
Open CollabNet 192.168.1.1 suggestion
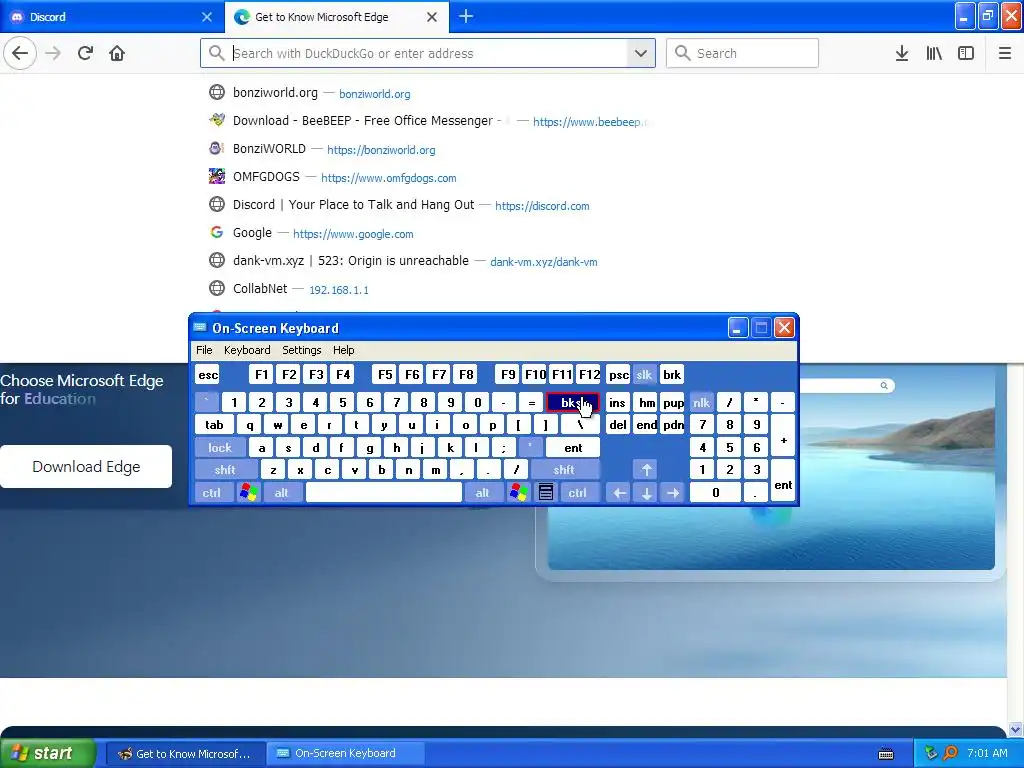tap(428, 289)
